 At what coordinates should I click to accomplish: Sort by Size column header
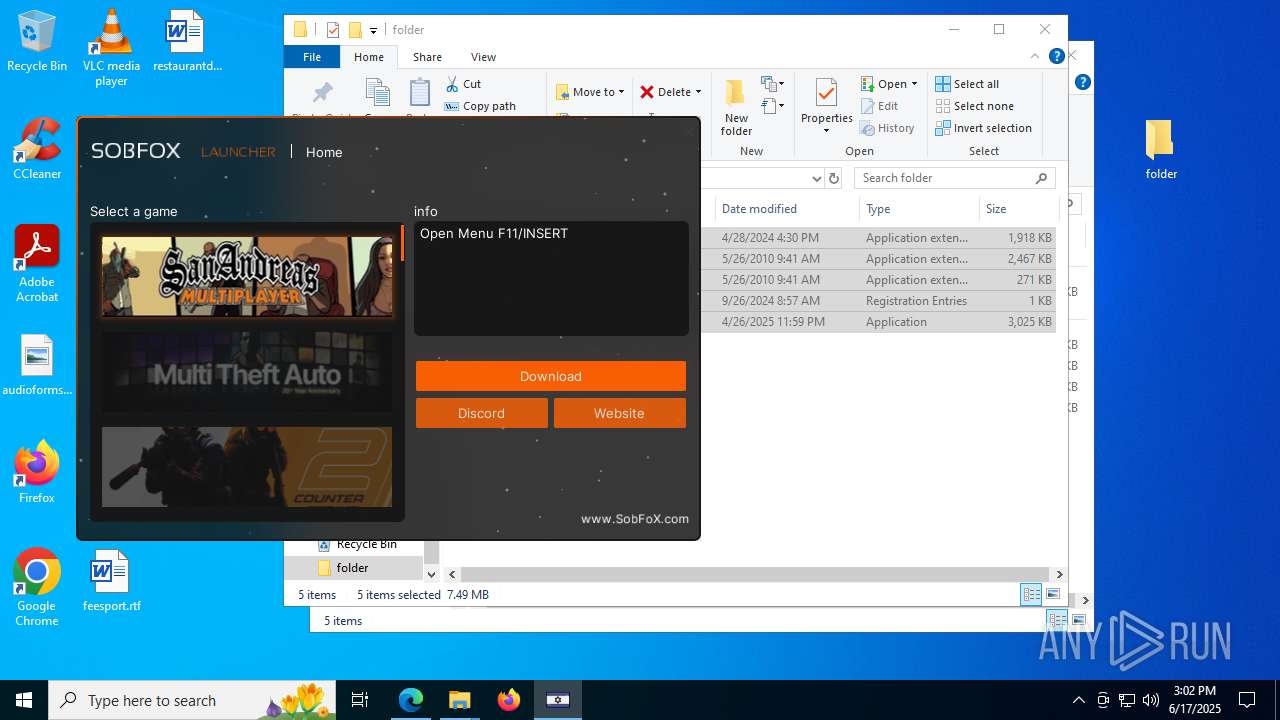(x=1018, y=209)
